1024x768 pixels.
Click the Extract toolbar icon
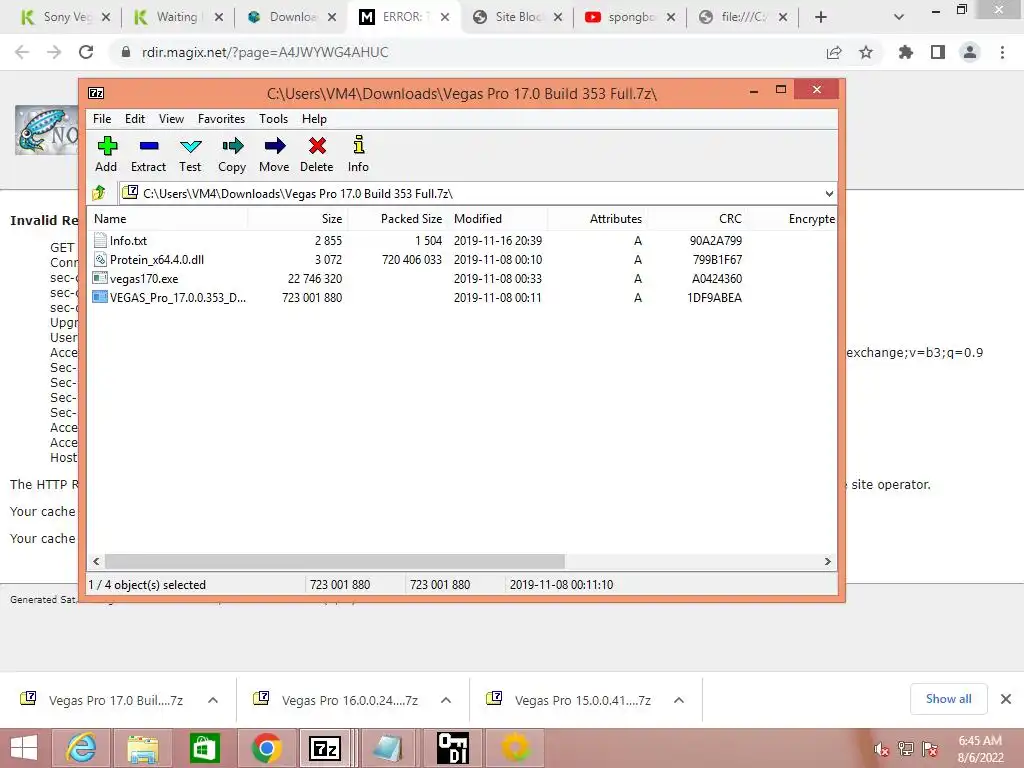pos(149,146)
